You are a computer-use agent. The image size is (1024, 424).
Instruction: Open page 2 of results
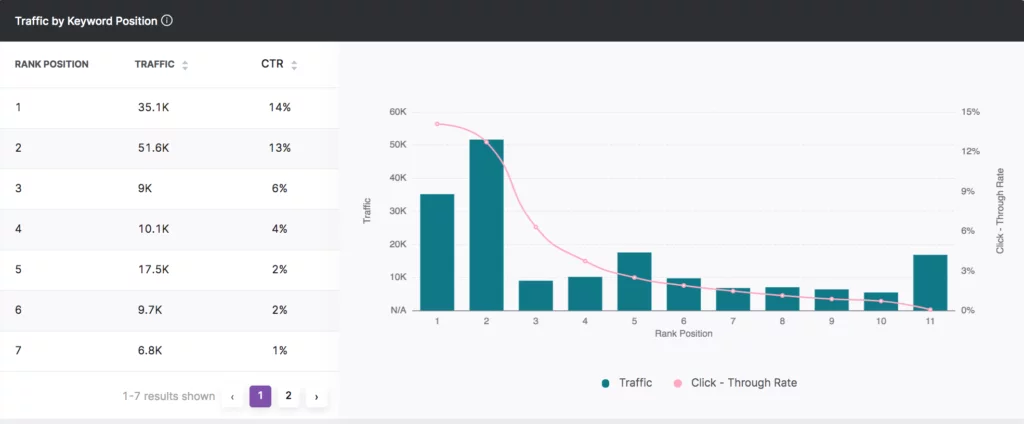point(288,396)
